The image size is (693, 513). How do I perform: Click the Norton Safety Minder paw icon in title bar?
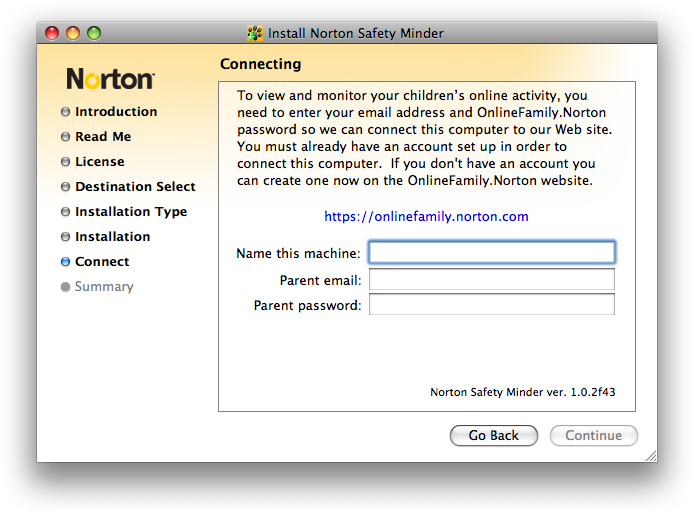pos(255,33)
